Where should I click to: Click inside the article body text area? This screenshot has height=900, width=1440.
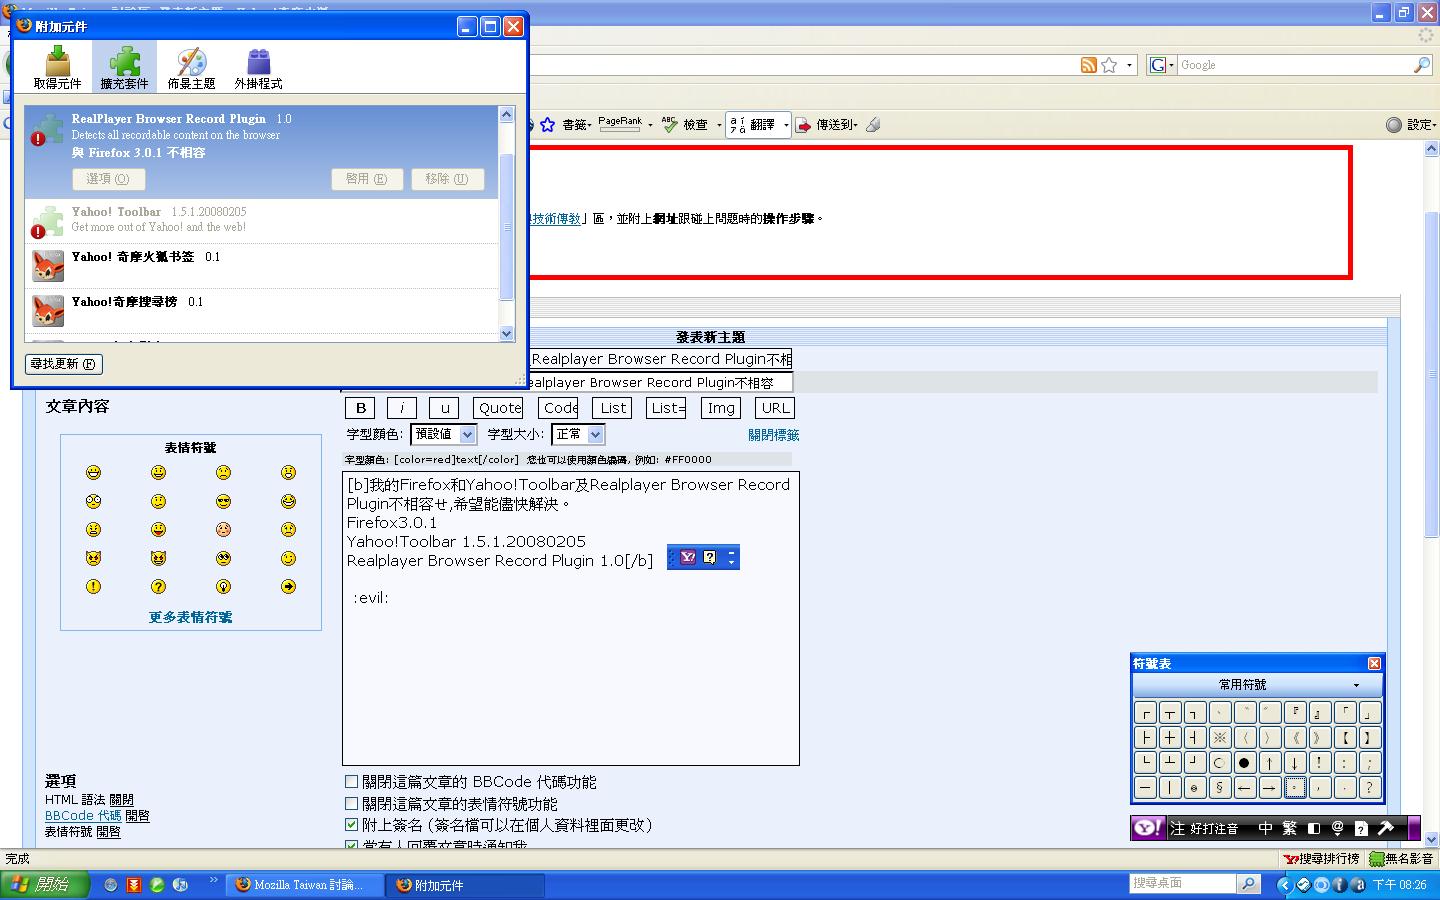tap(571, 618)
